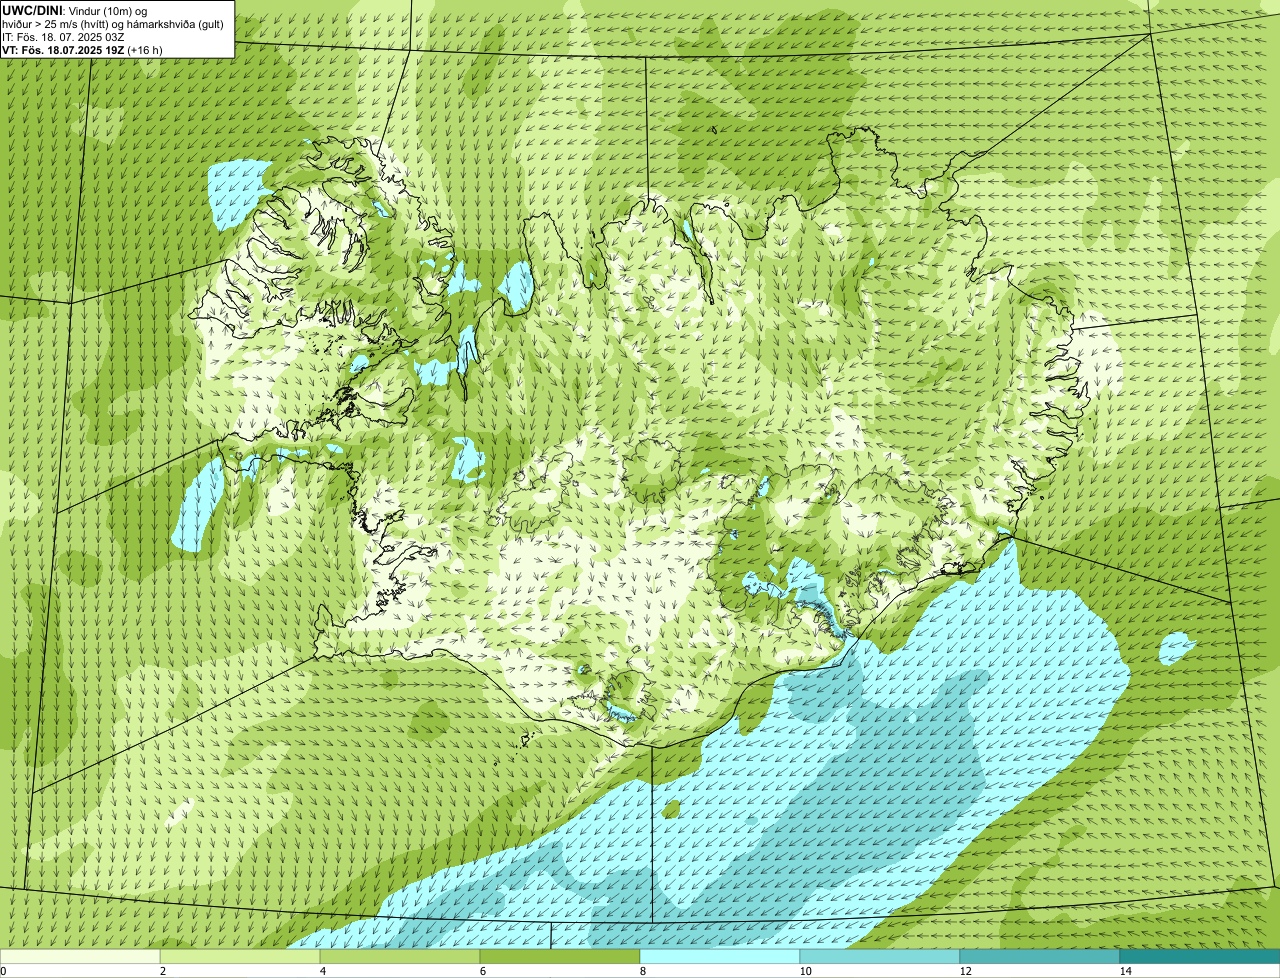Select the 4–6 m/s green color band
The height and width of the screenshot is (978, 1280).
click(400, 956)
